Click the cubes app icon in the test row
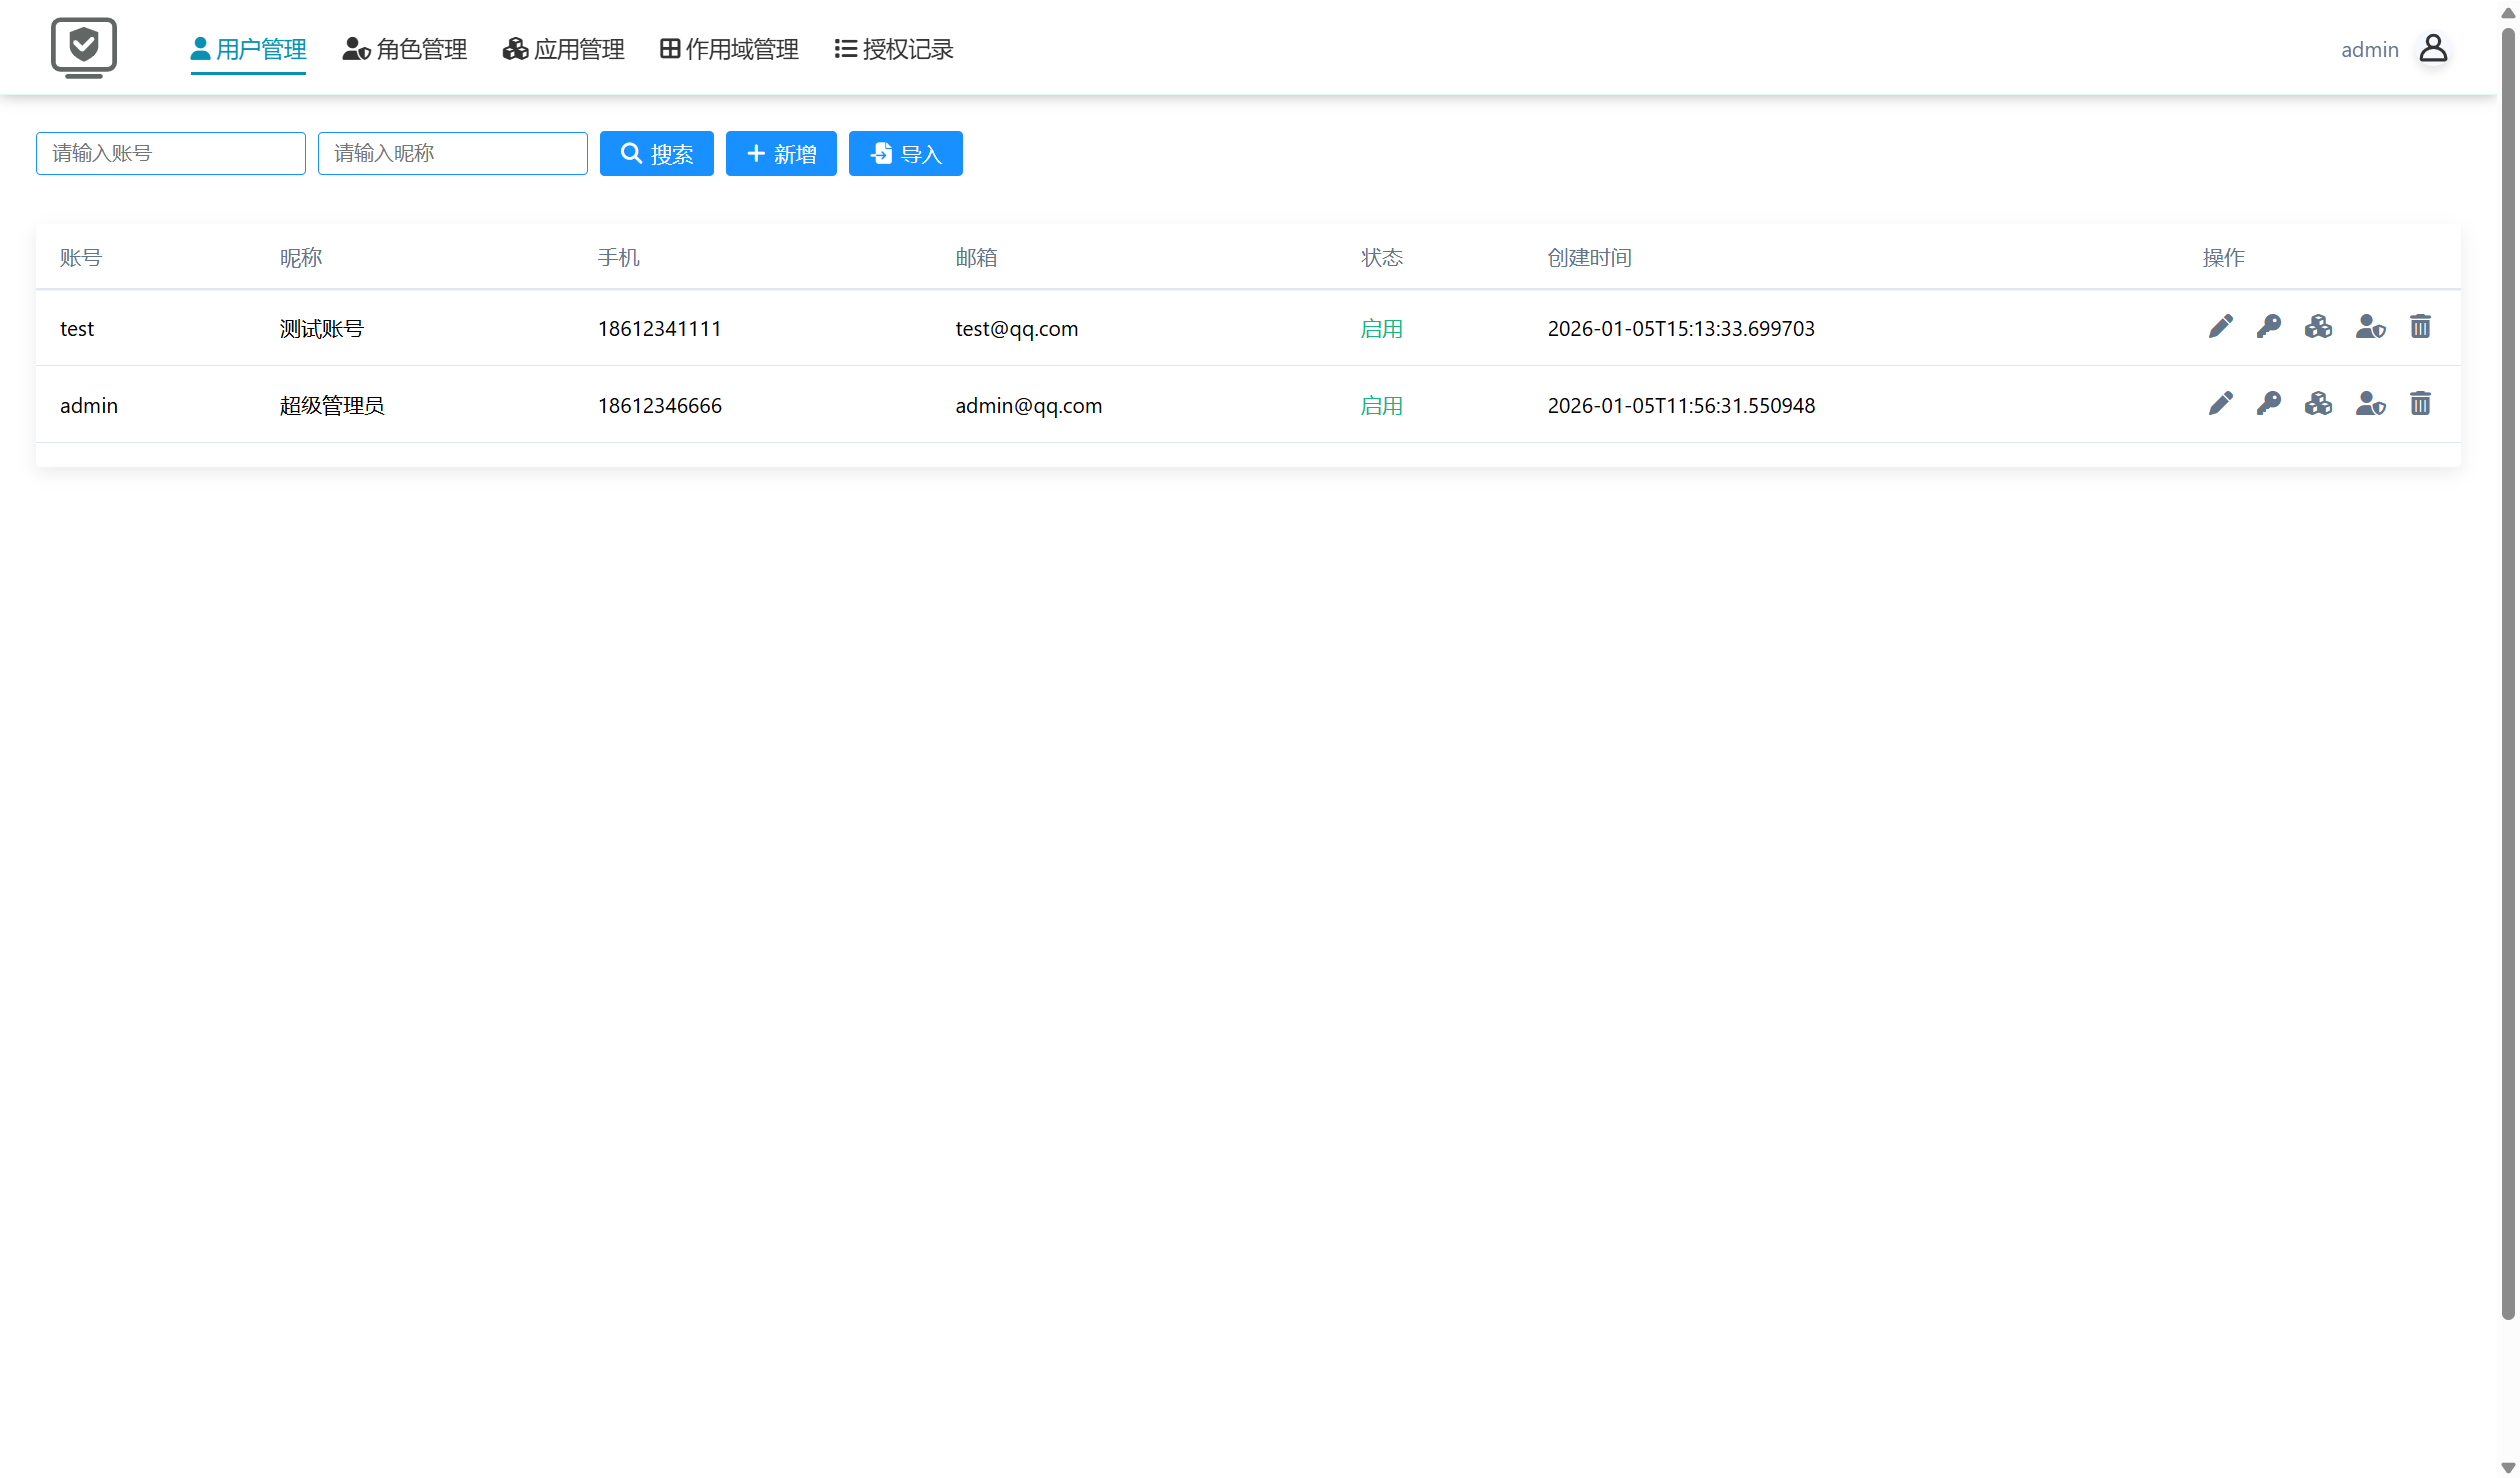 (x=2318, y=327)
